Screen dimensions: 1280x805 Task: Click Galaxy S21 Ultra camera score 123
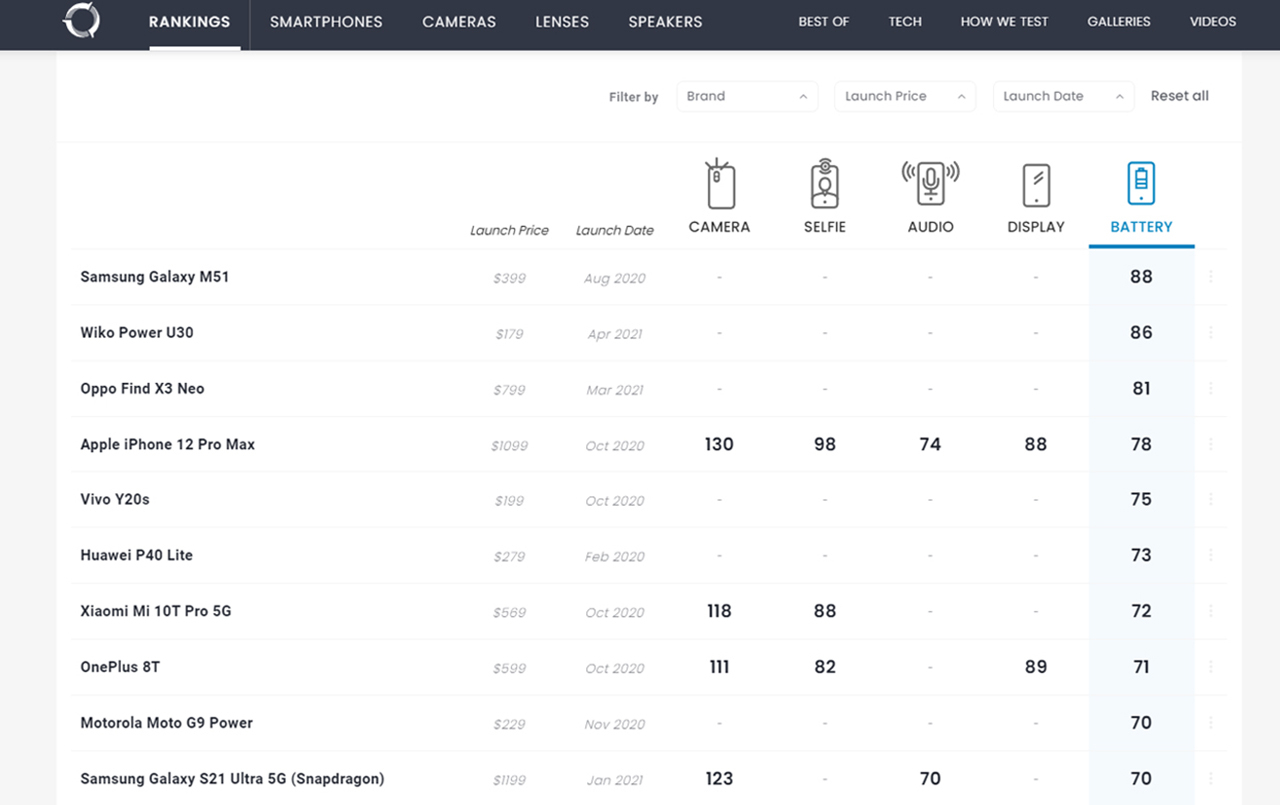click(x=719, y=778)
